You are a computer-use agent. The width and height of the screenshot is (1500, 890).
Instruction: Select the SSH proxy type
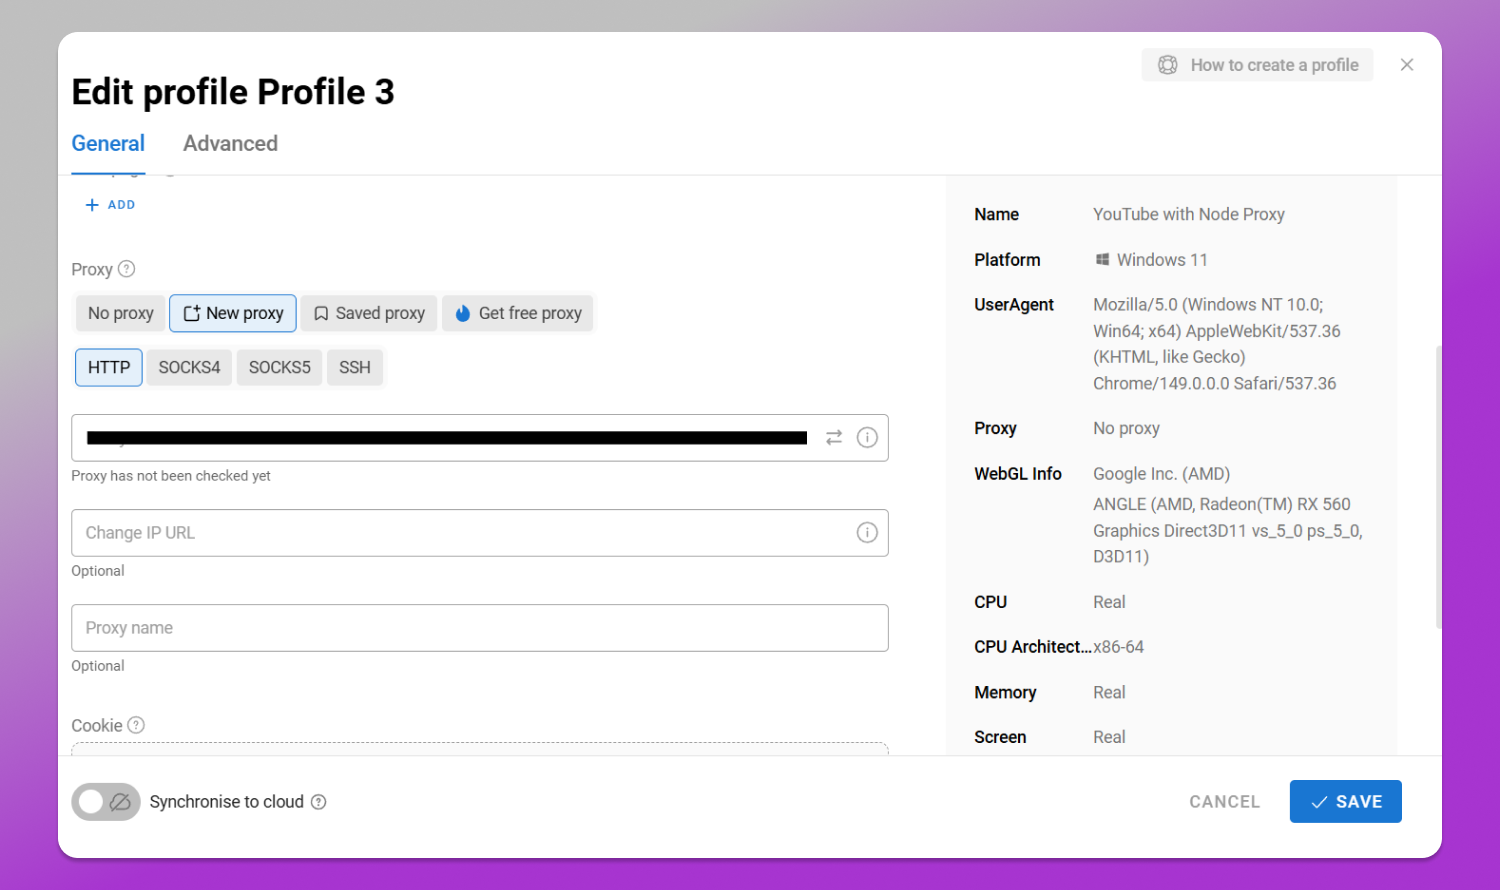(x=355, y=368)
